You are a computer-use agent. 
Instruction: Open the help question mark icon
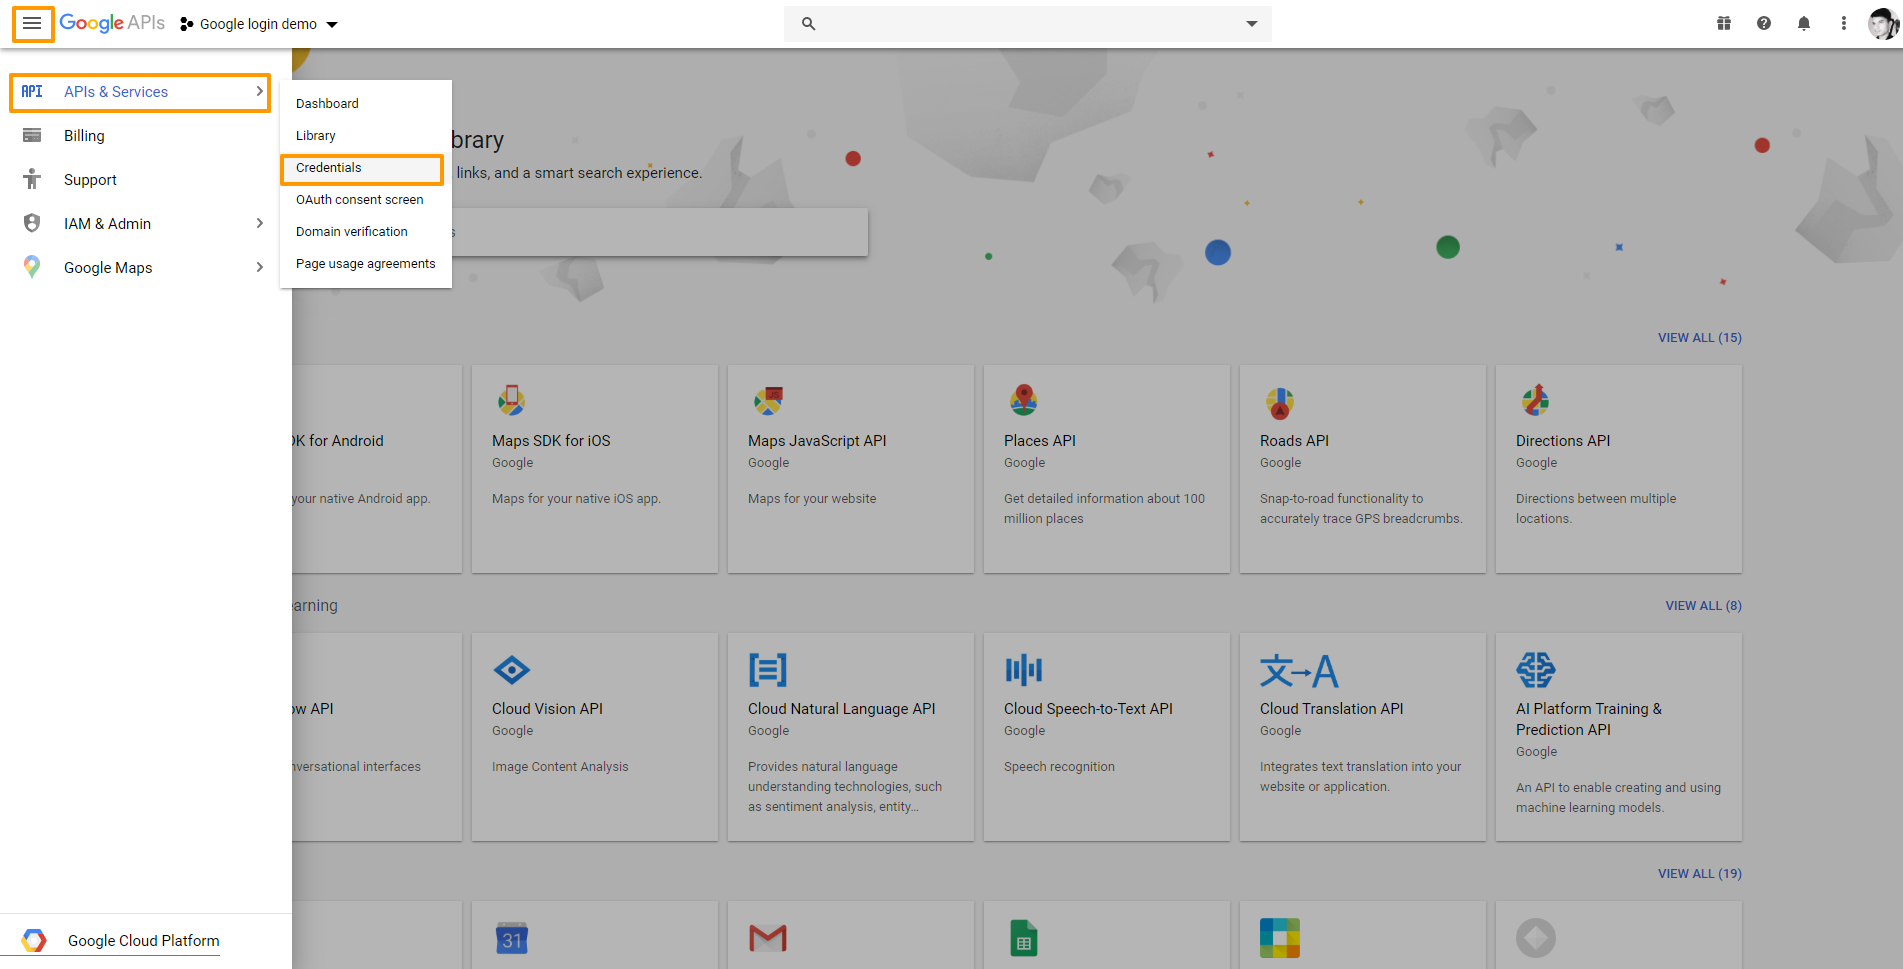click(x=1764, y=23)
